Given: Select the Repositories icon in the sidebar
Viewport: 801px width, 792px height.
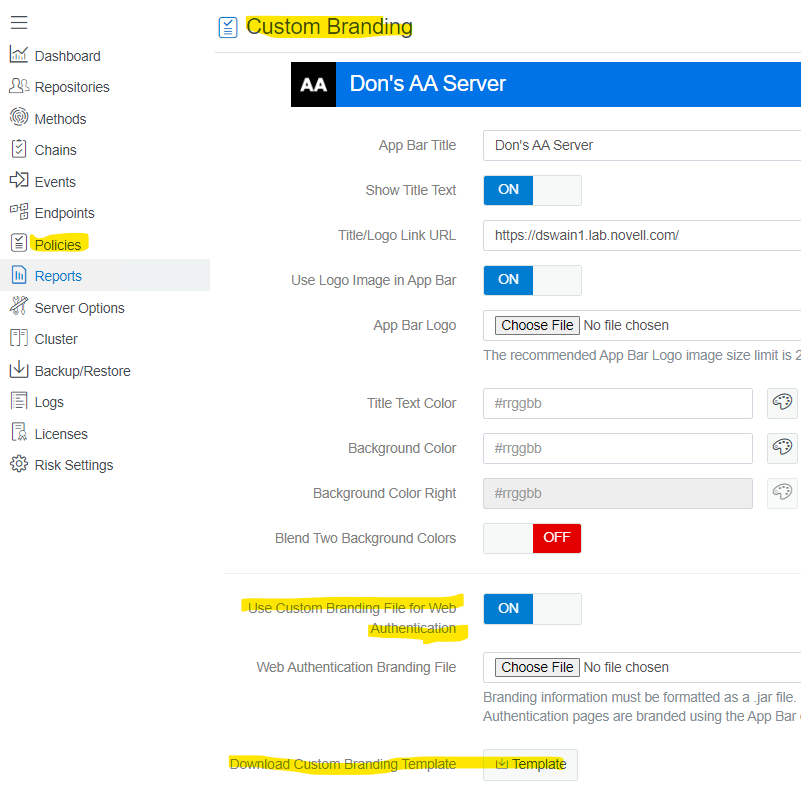Looking at the screenshot, I should click(x=18, y=86).
